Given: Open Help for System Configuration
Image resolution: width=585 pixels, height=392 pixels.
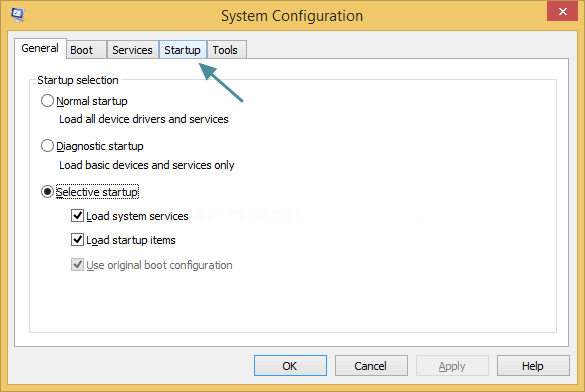Looking at the screenshot, I should [533, 366].
